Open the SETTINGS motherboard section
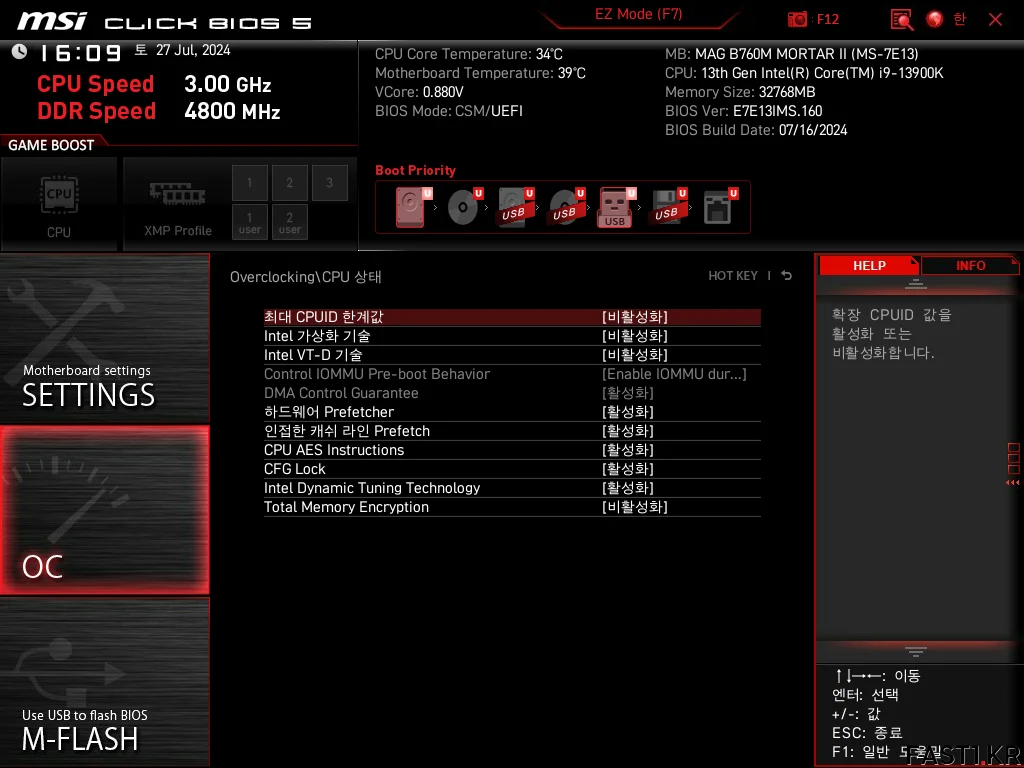 (x=104, y=338)
